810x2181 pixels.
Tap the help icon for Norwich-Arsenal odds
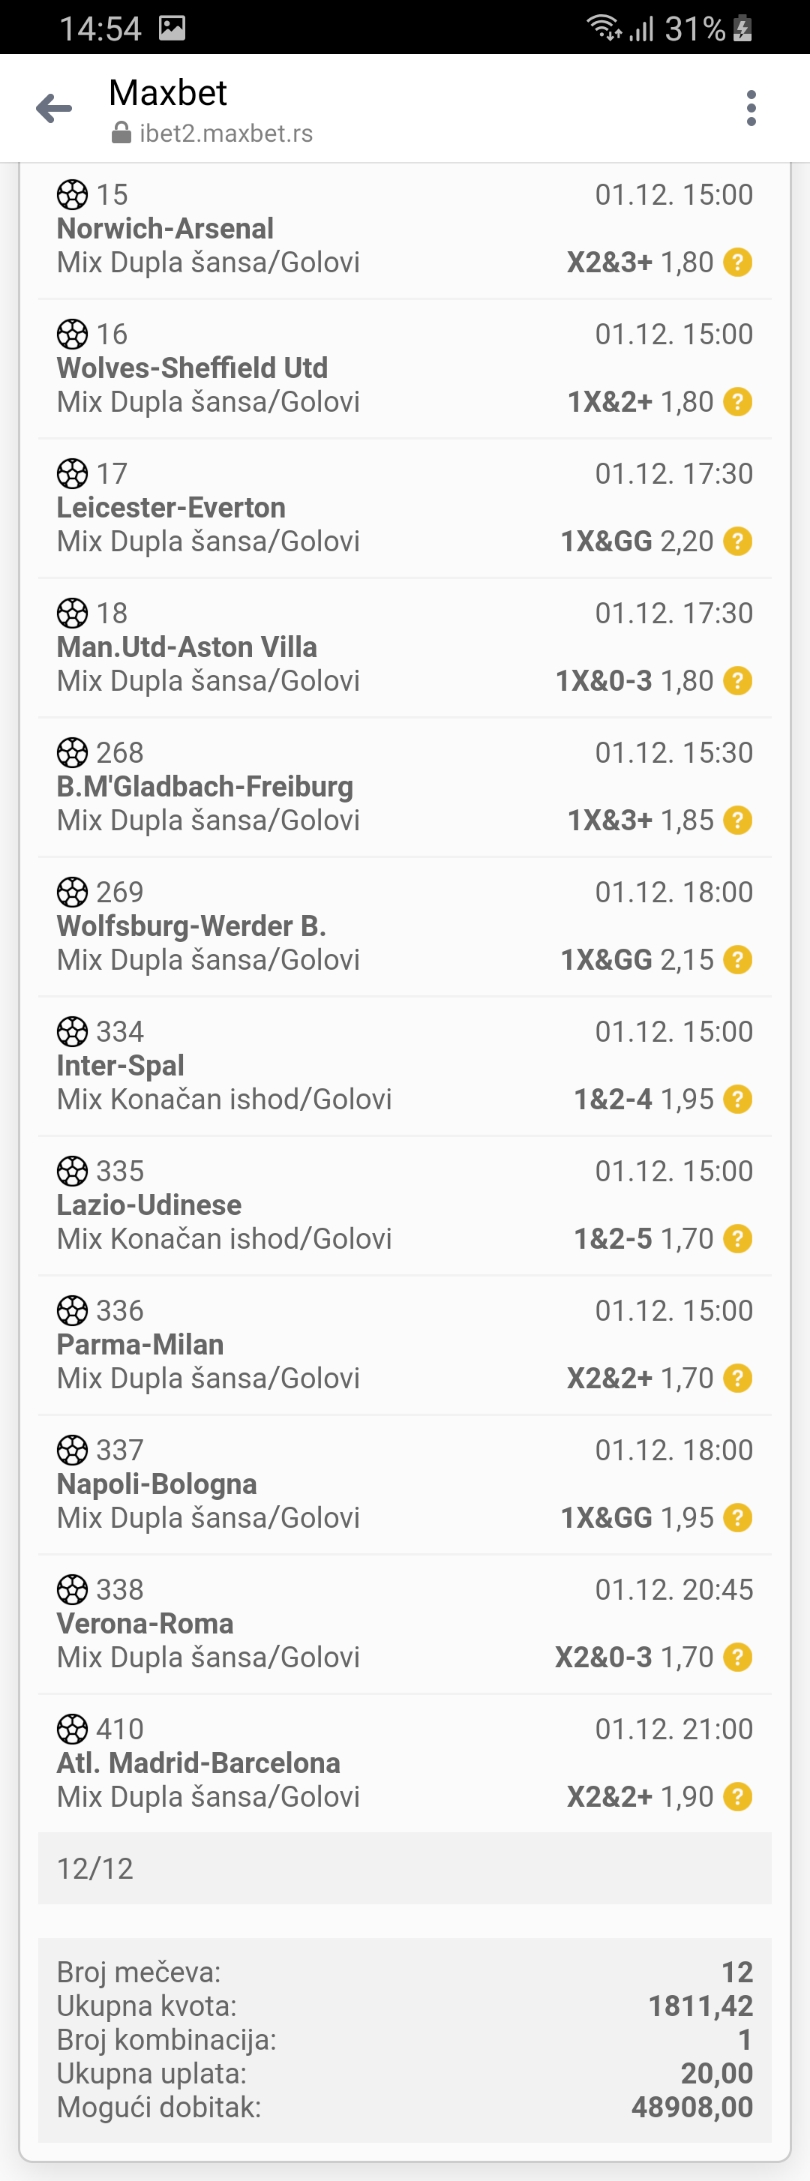(x=738, y=262)
